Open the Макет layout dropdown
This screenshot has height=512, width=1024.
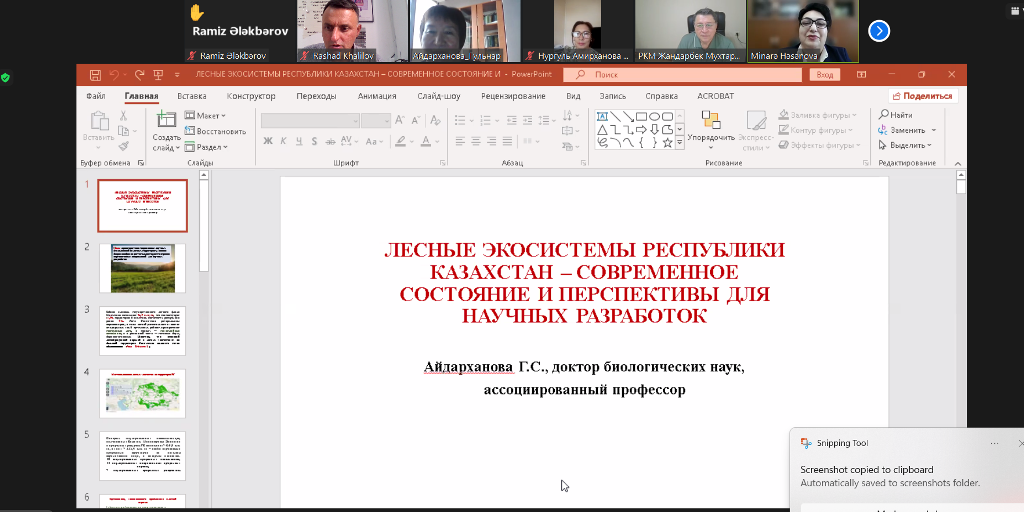(x=205, y=116)
